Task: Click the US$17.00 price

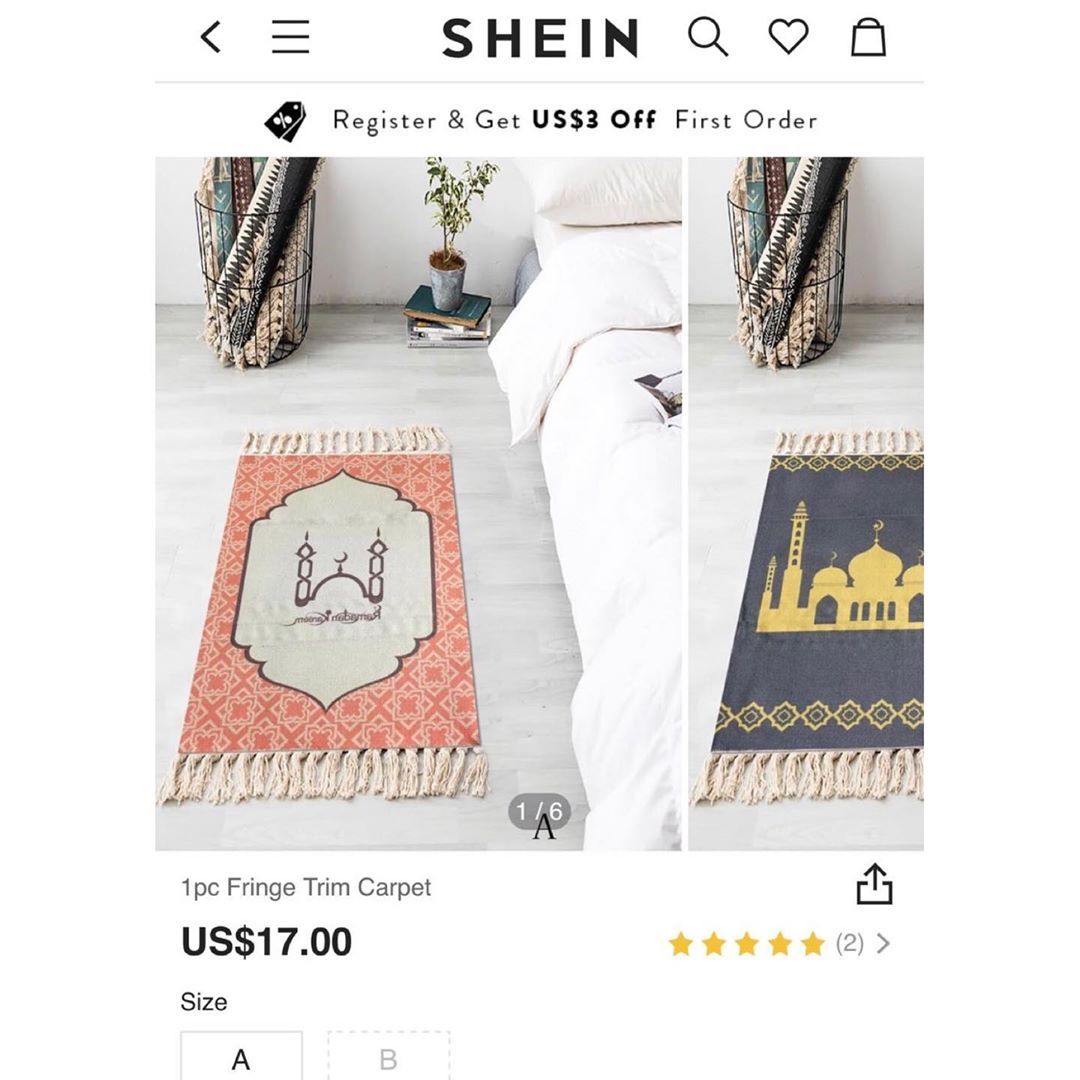Action: tap(267, 942)
